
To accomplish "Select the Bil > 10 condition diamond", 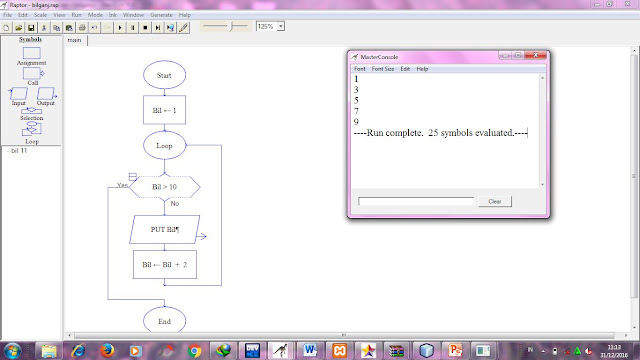I will pos(164,187).
